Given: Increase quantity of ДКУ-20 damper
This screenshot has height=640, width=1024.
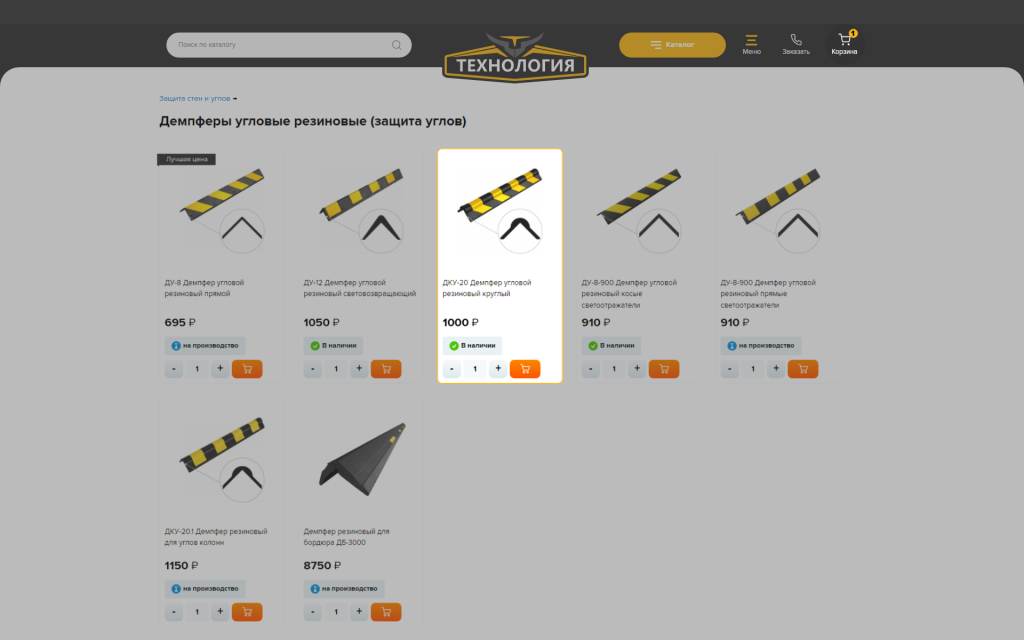Looking at the screenshot, I should 498,369.
